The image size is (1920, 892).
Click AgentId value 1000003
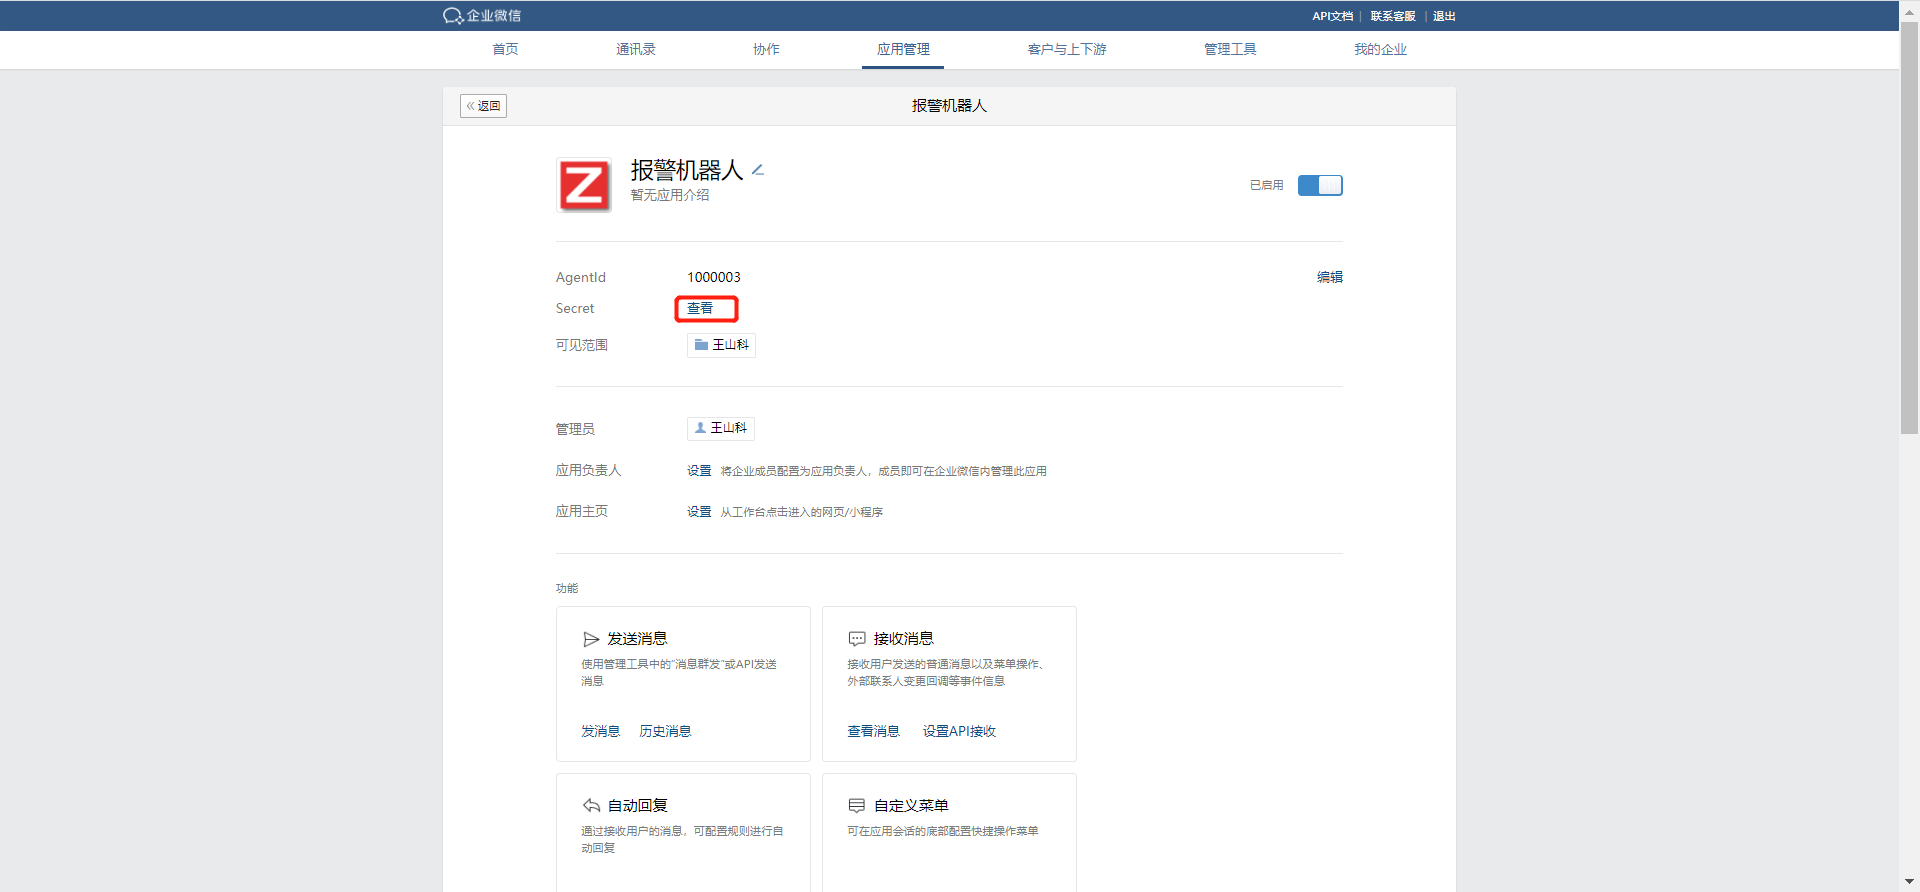coord(714,277)
